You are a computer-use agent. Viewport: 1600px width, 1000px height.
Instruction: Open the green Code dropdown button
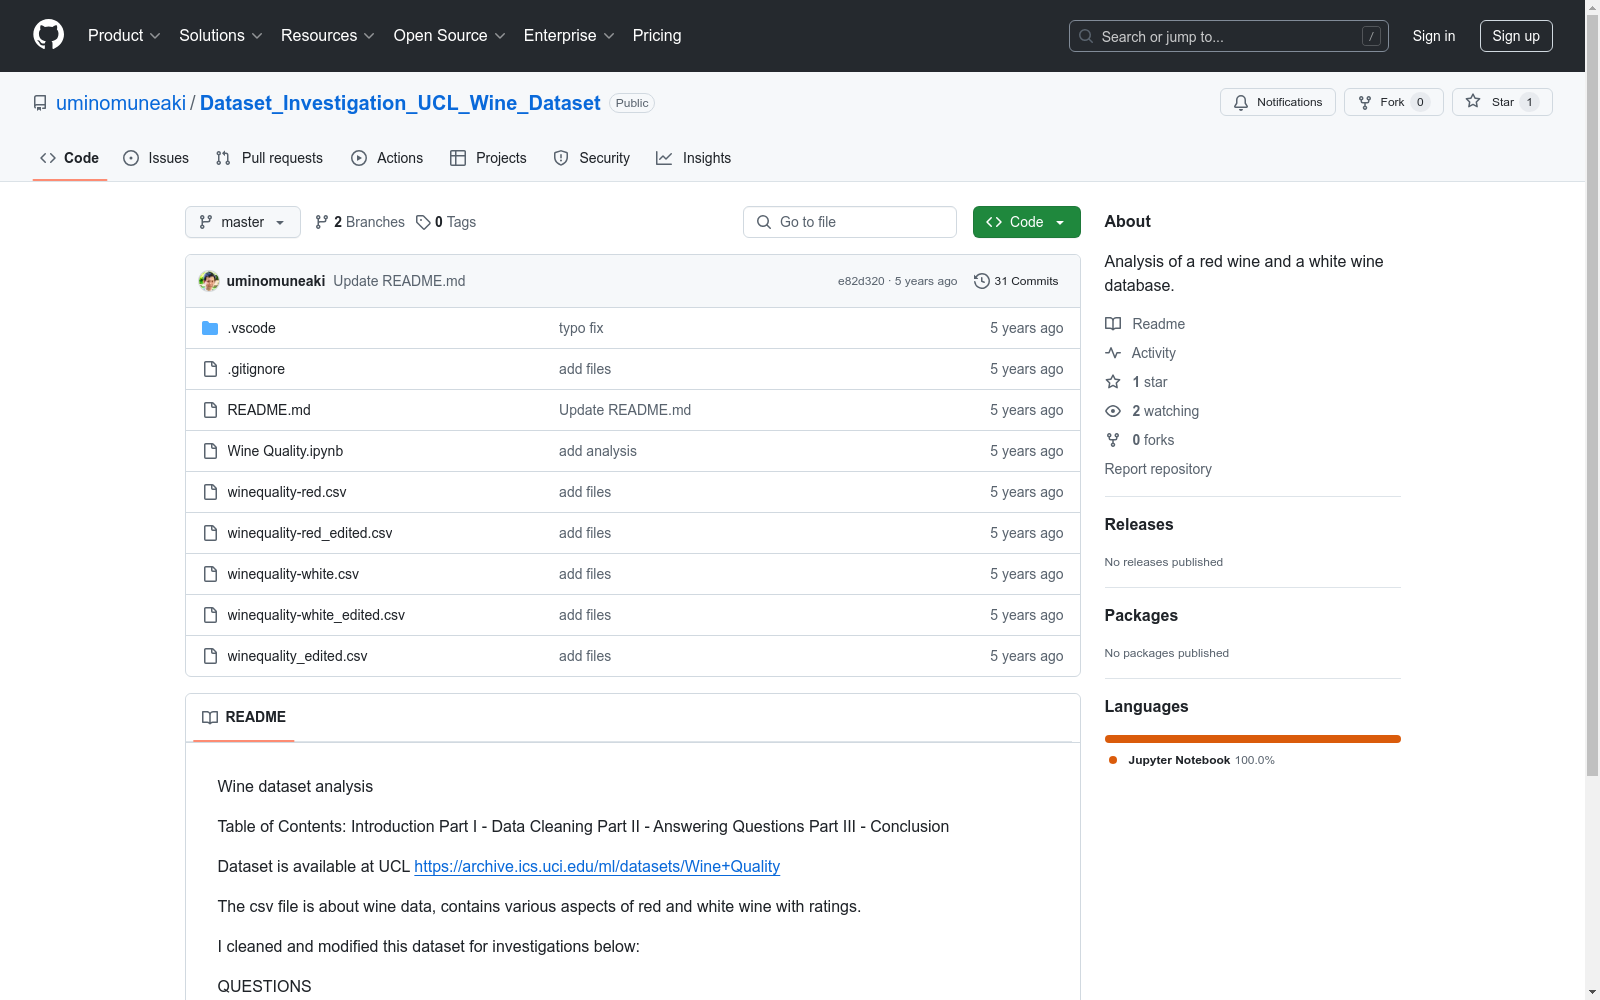click(x=1026, y=222)
